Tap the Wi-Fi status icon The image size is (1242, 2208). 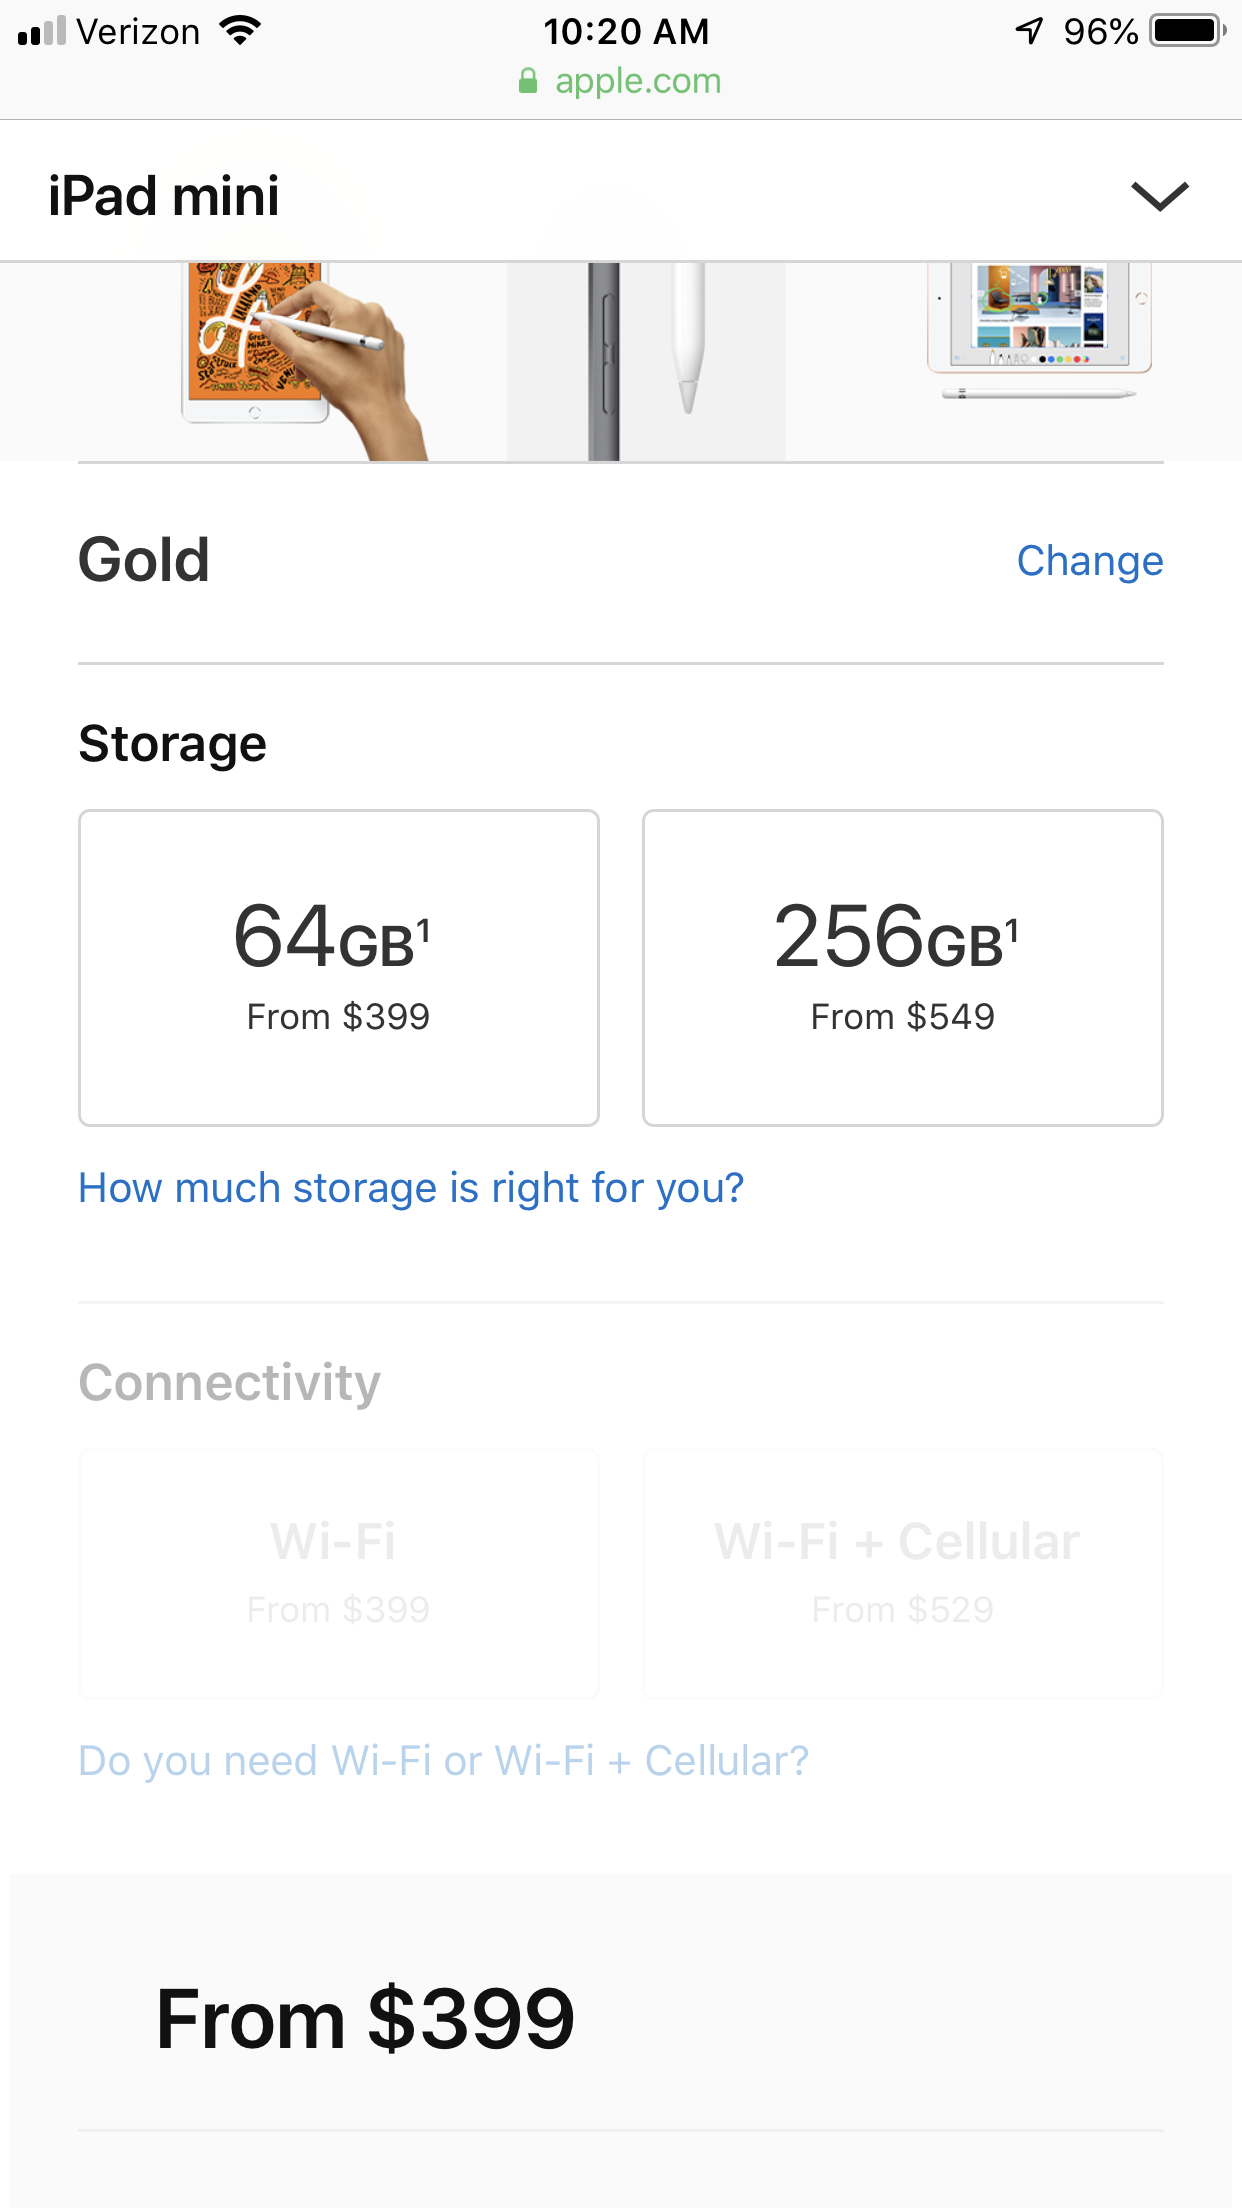[x=240, y=31]
